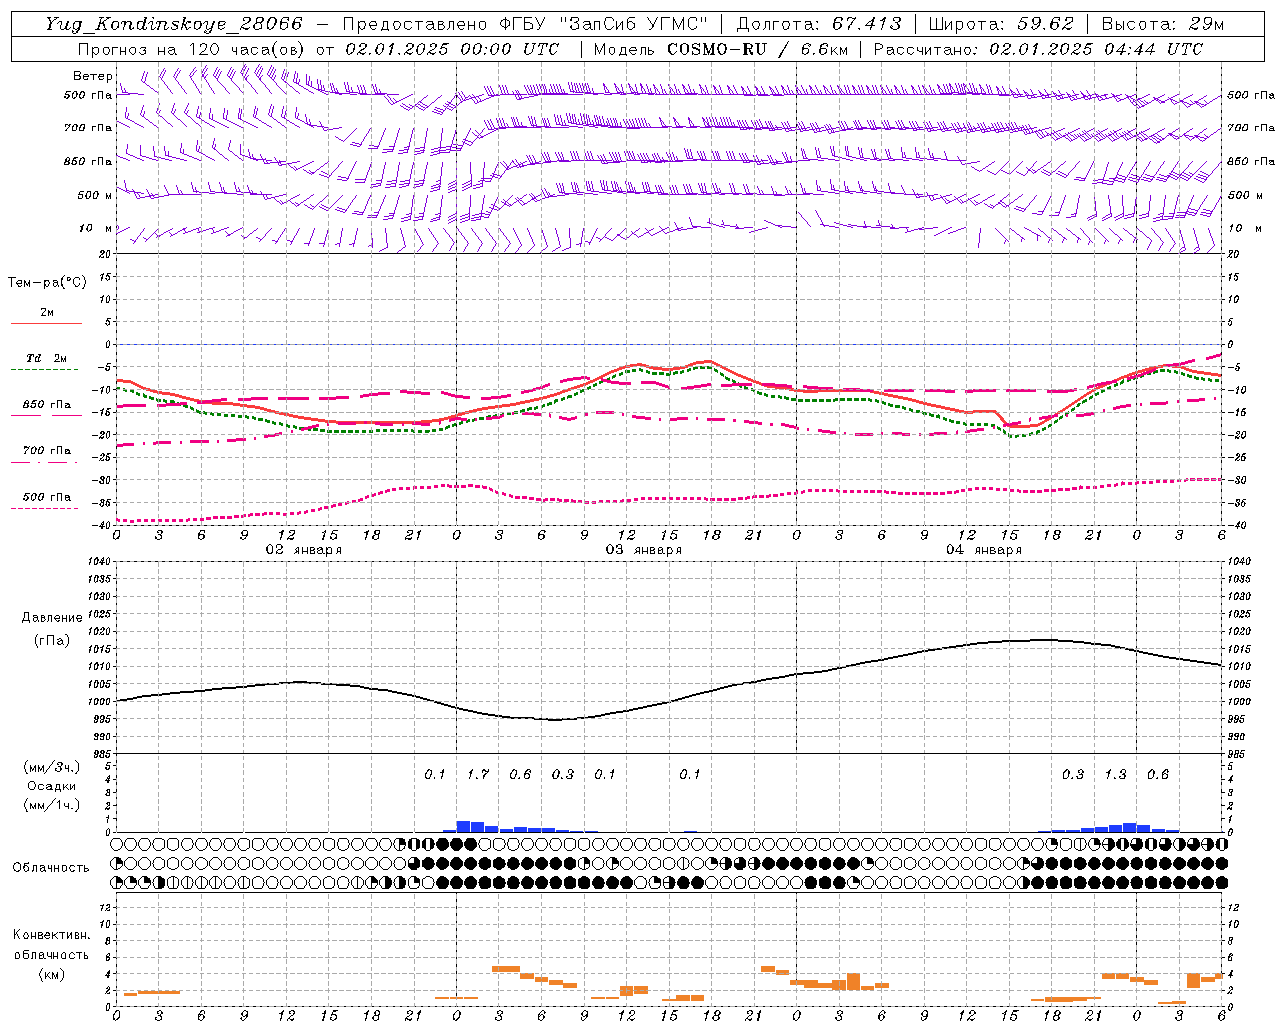Click the Модель COSMO-RU / 6.6км label
The image size is (1280, 1024).
720,49
